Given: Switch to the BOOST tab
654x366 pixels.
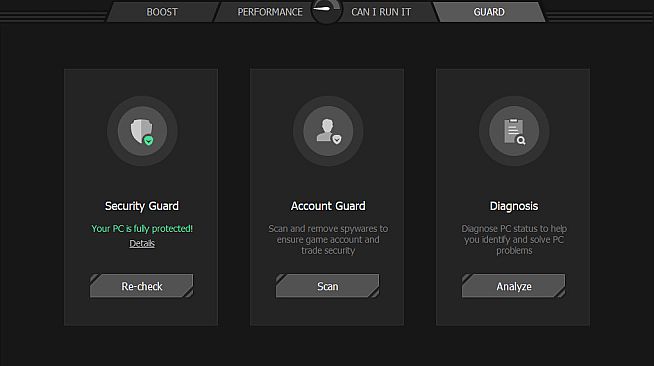Looking at the screenshot, I should [162, 12].
